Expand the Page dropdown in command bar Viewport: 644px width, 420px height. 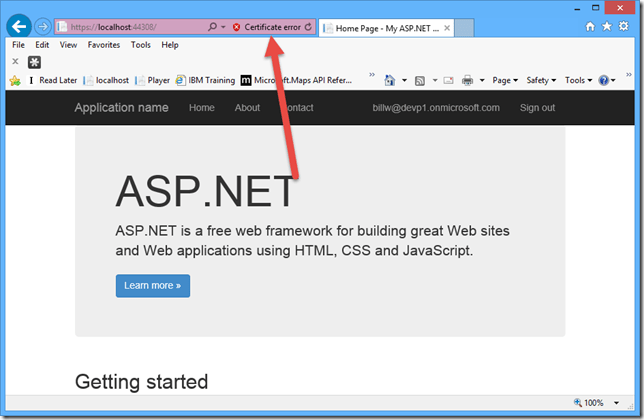point(504,80)
